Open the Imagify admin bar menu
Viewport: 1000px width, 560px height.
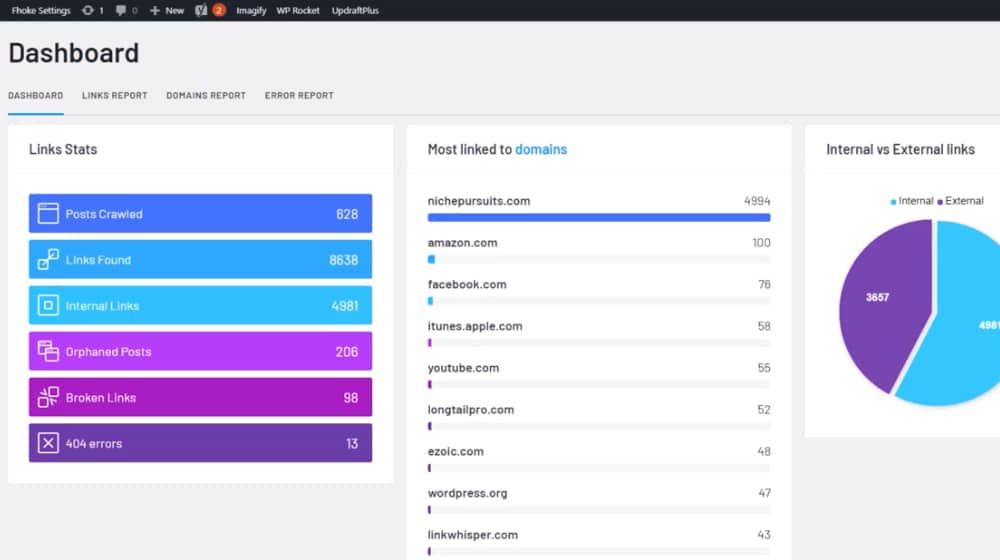pyautogui.click(x=251, y=10)
